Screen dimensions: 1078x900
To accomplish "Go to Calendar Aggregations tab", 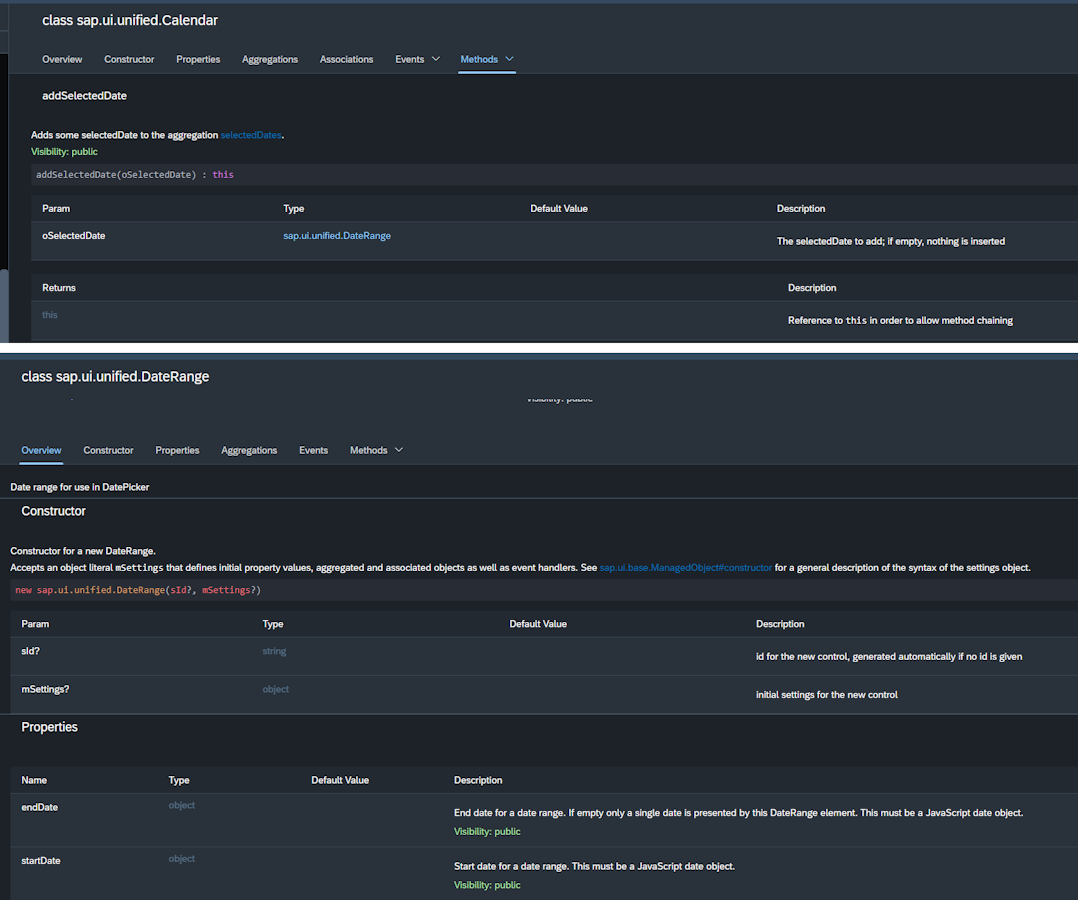I will click(270, 59).
